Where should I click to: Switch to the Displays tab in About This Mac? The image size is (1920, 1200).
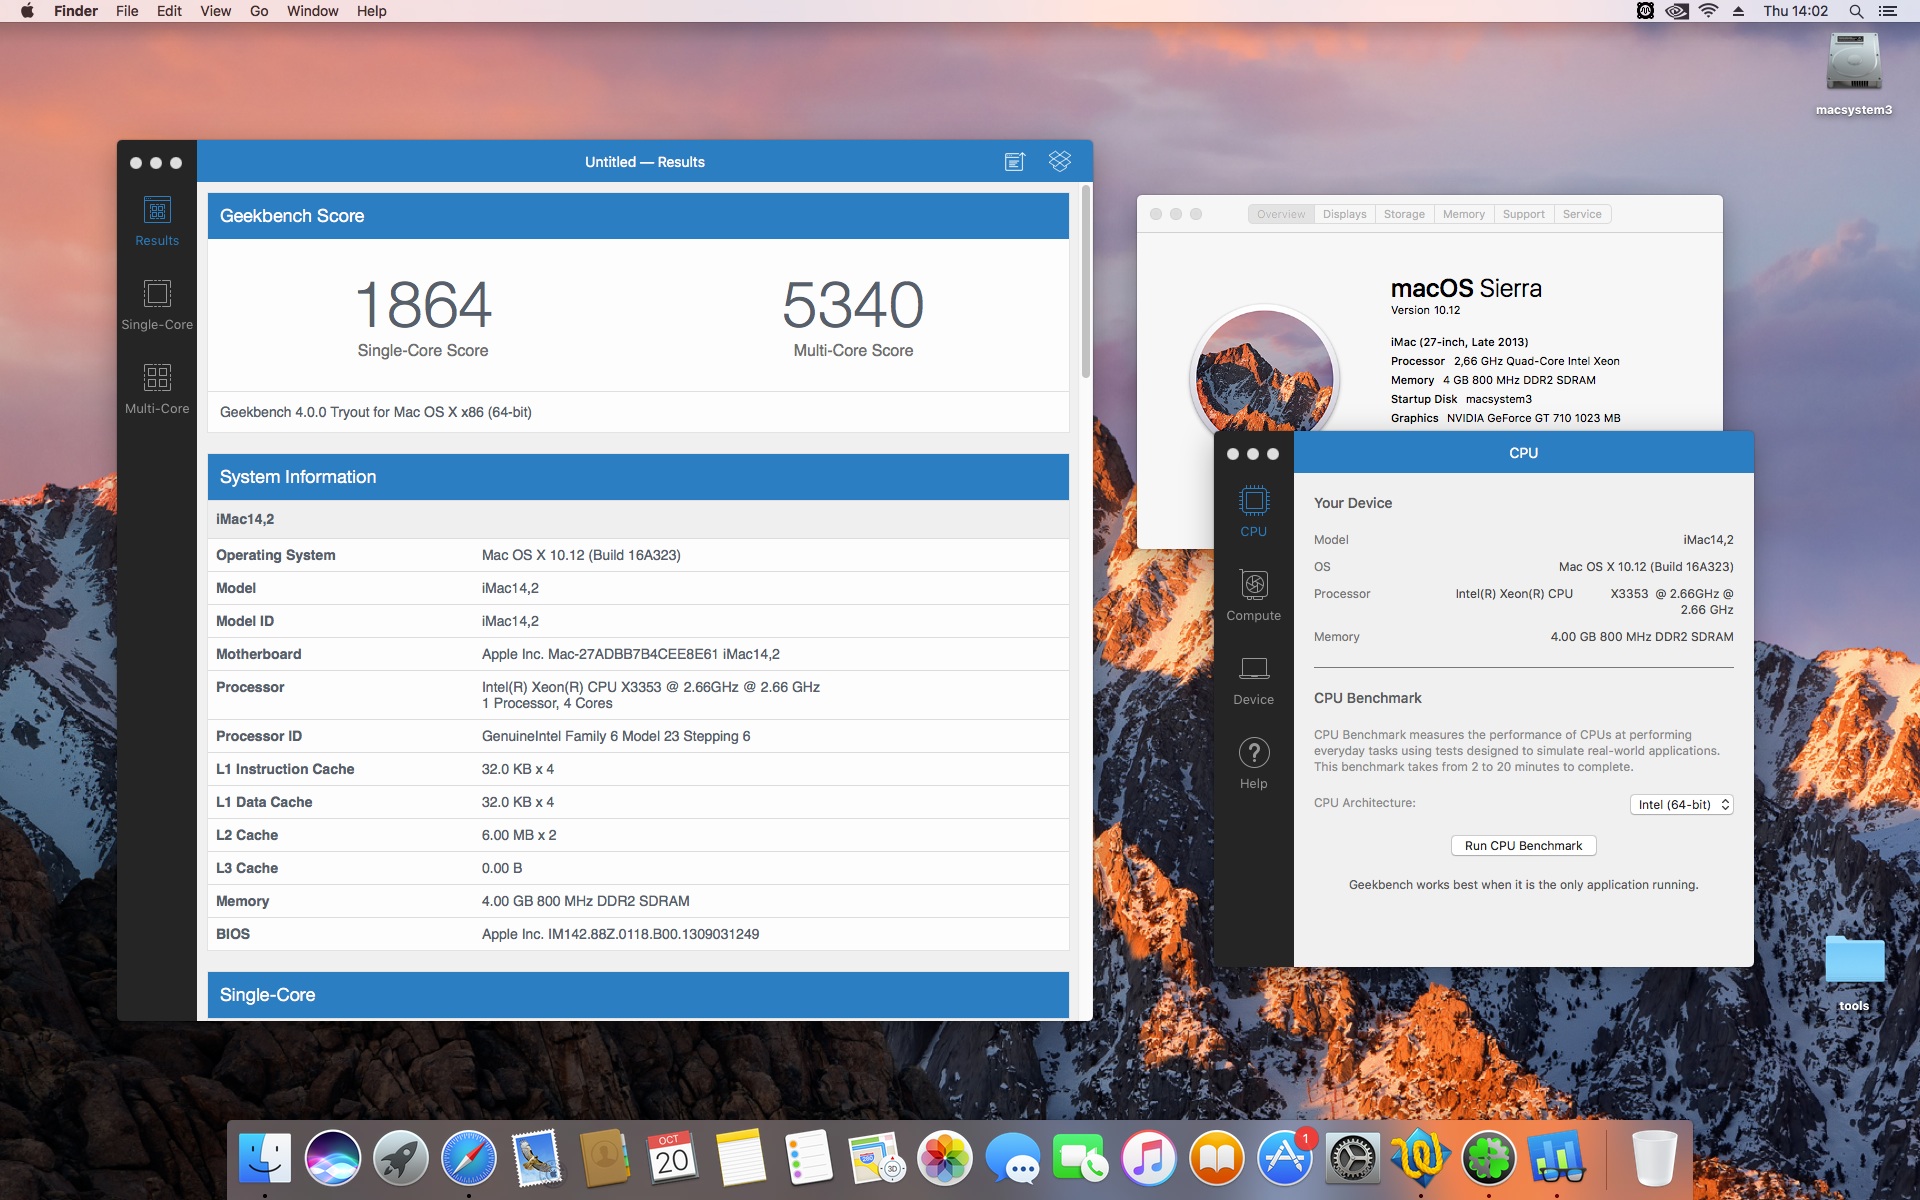[x=1344, y=214]
